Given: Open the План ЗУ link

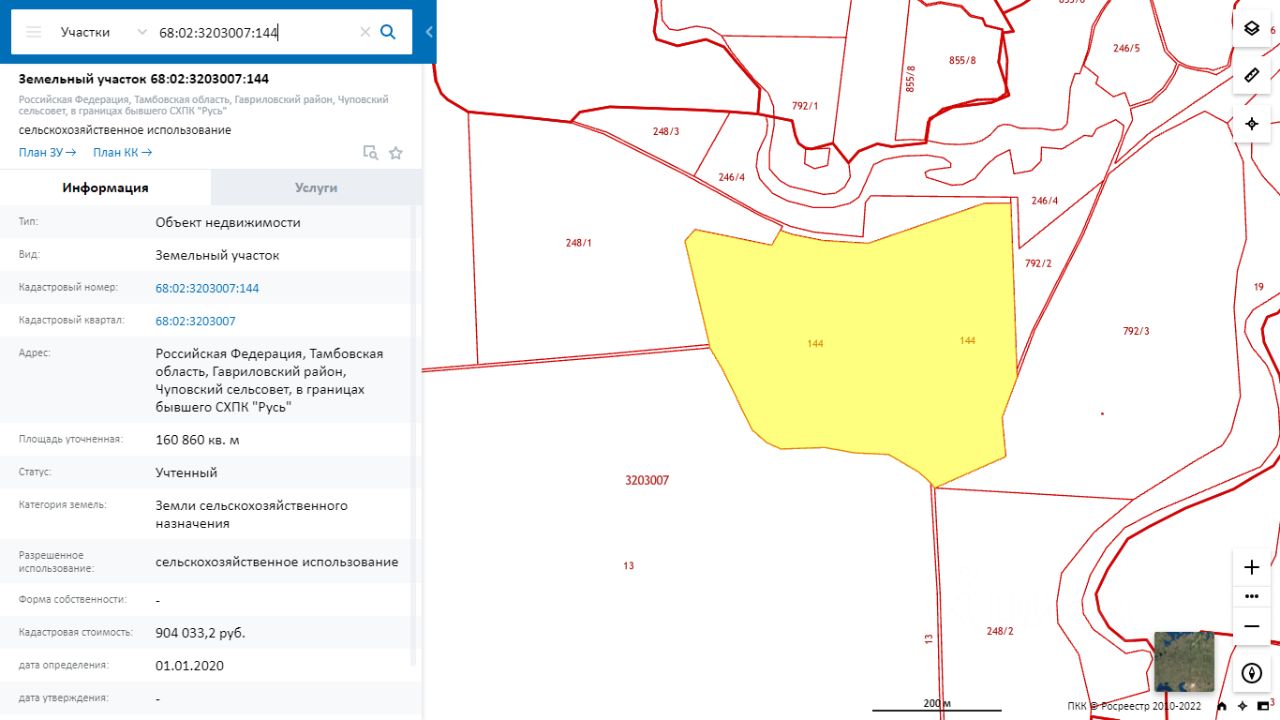Looking at the screenshot, I should (48, 152).
